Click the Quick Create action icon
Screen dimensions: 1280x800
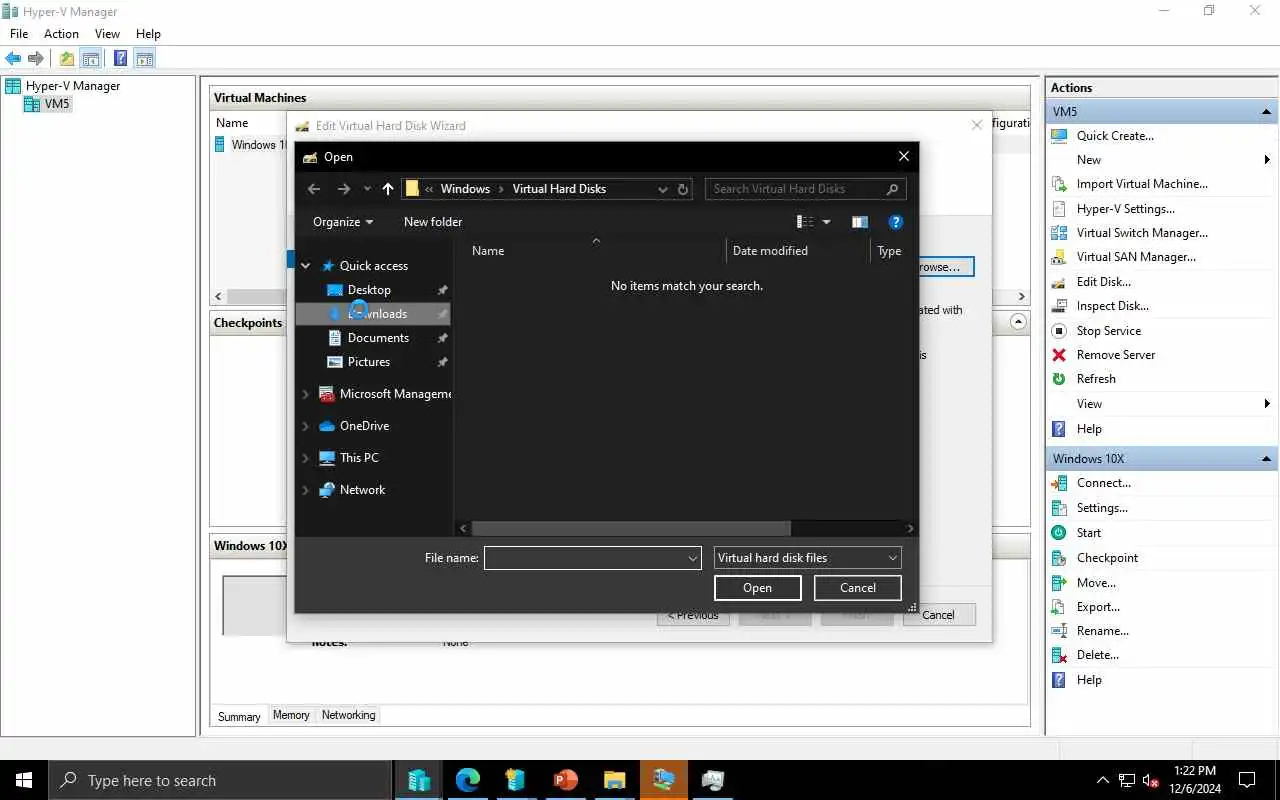coord(1059,136)
